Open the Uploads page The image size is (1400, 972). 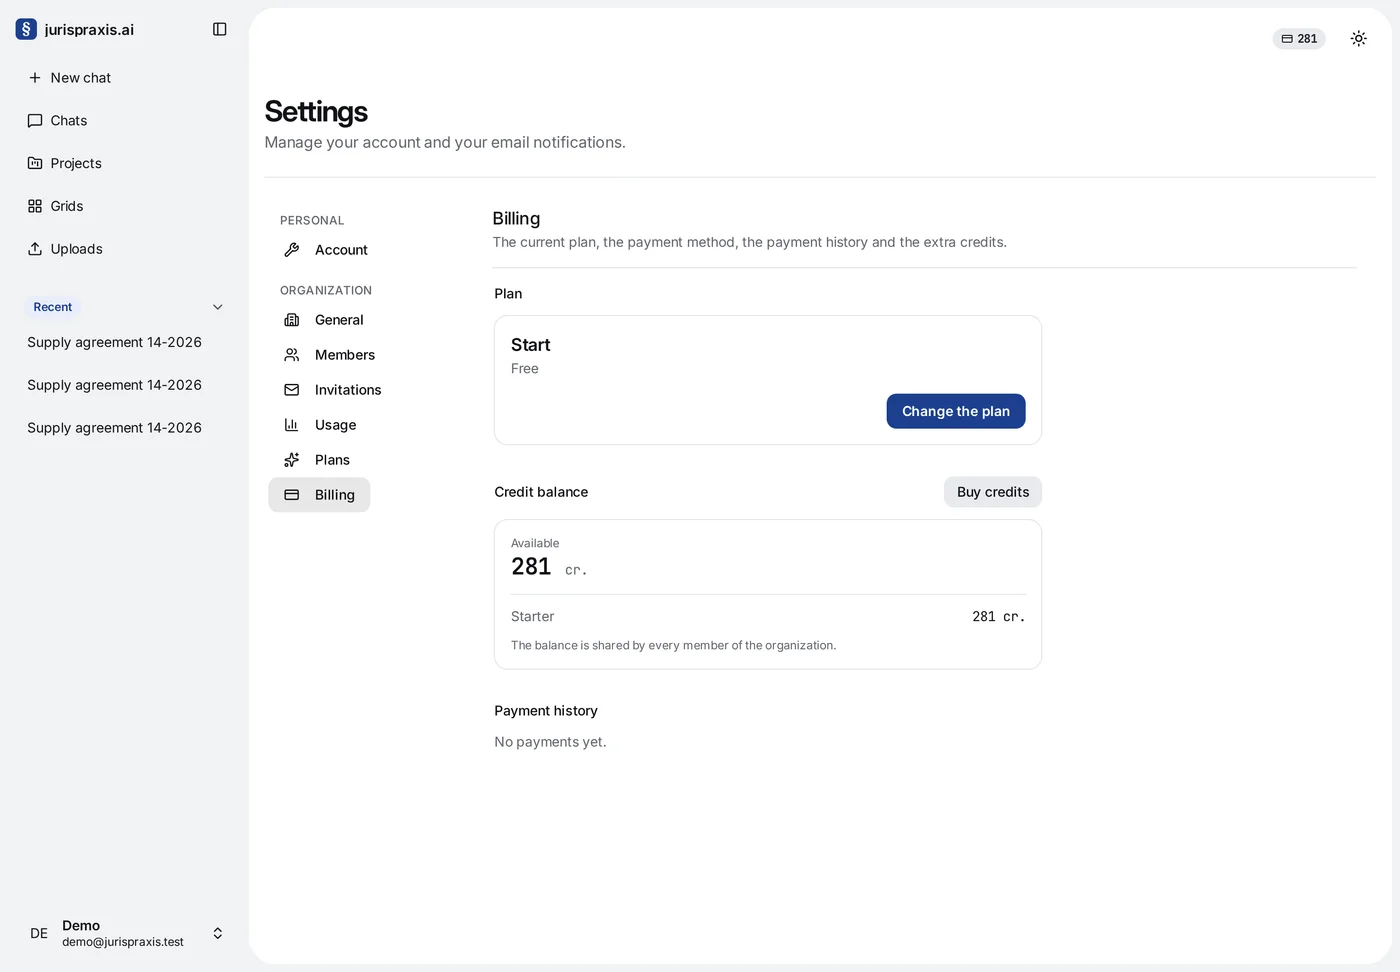[124, 249]
